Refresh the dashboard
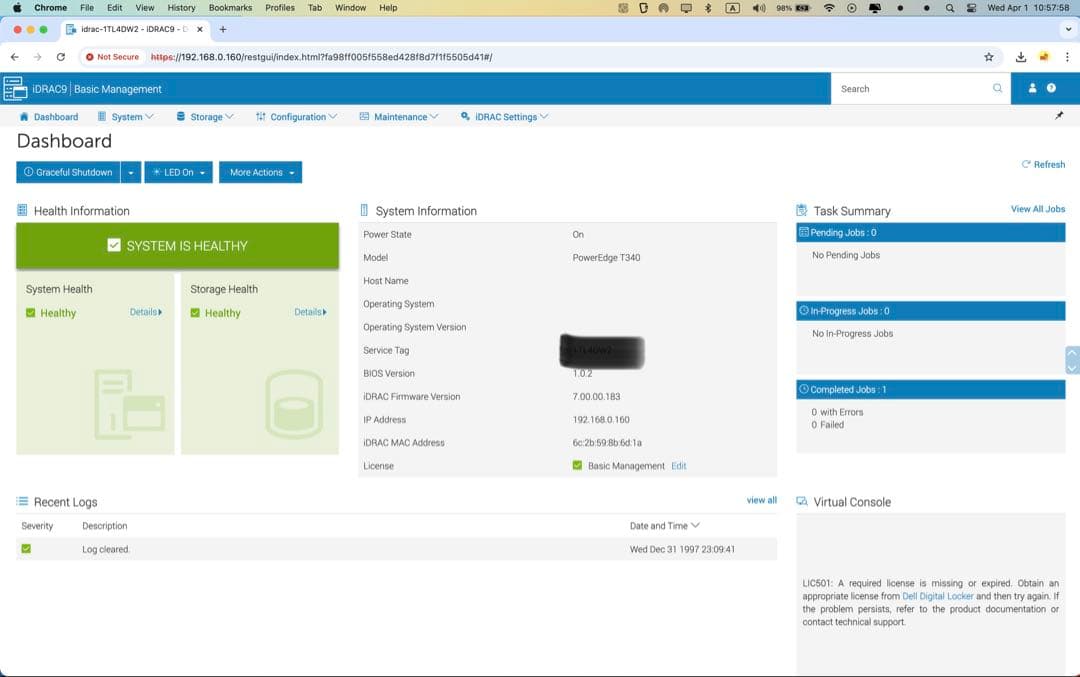This screenshot has width=1080, height=677. (x=1043, y=164)
